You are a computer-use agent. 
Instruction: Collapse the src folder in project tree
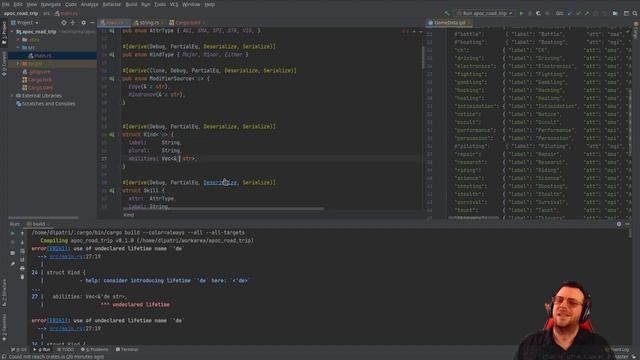click(18, 47)
